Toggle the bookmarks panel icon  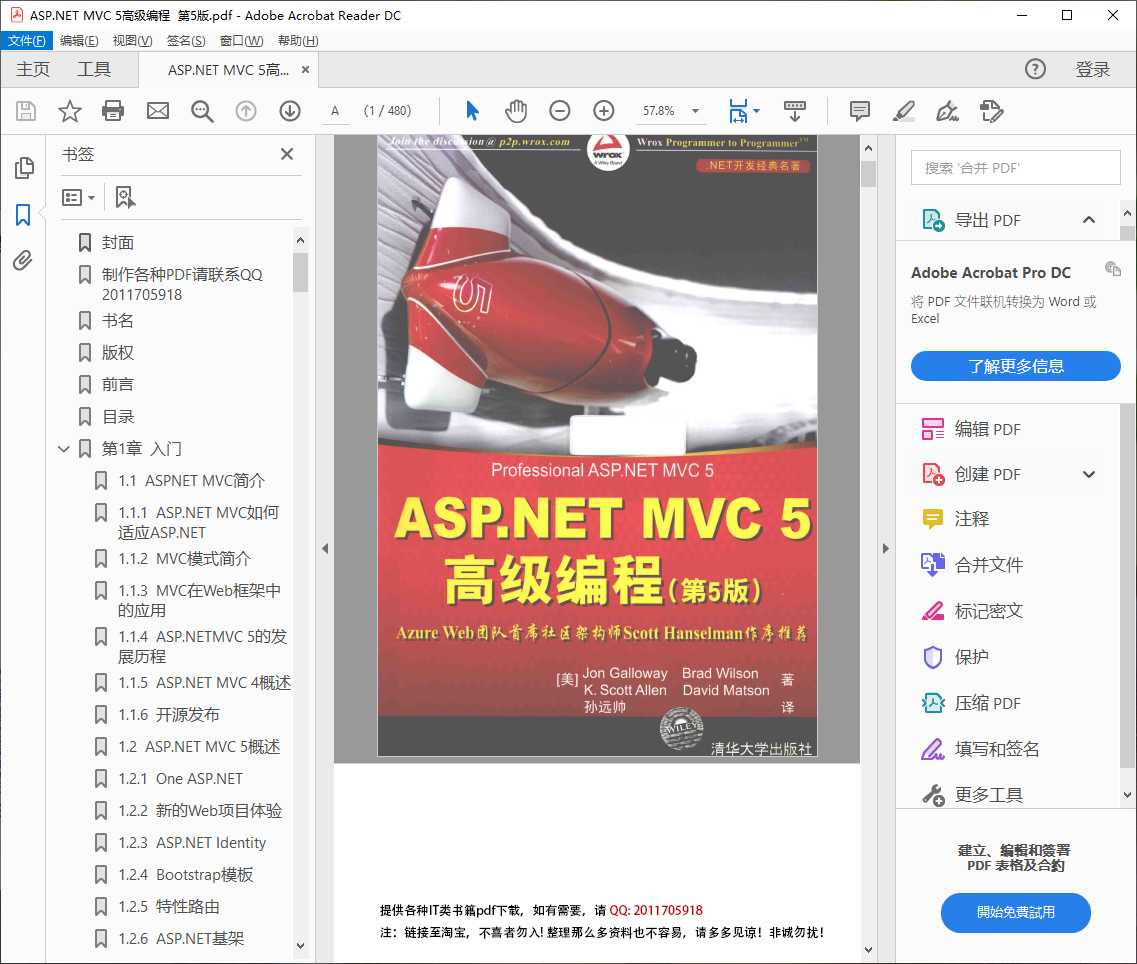[x=23, y=215]
